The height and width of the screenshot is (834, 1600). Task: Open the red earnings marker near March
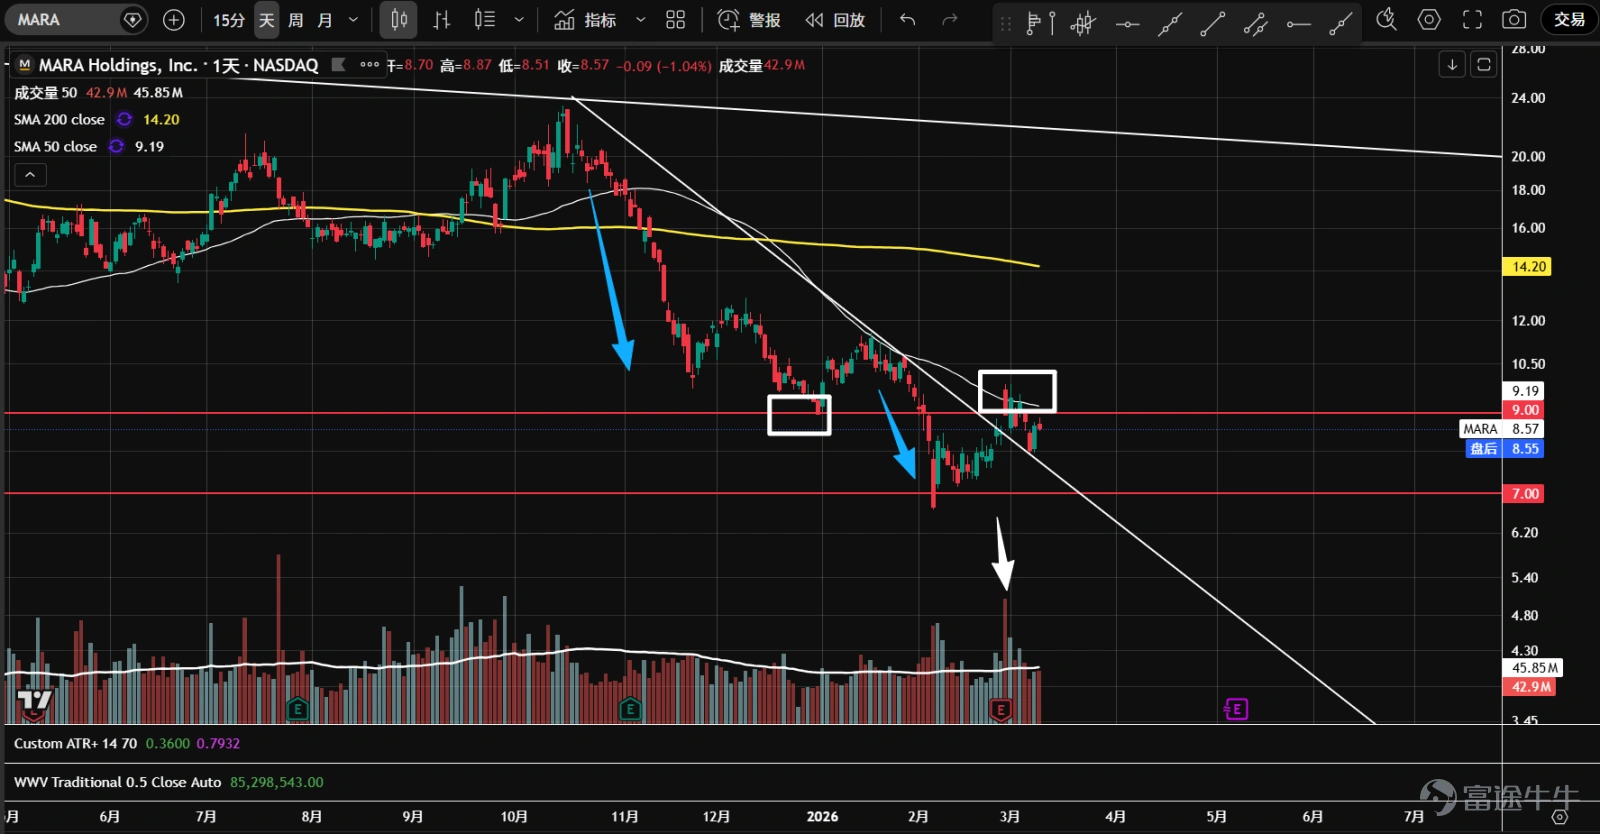click(x=1000, y=710)
